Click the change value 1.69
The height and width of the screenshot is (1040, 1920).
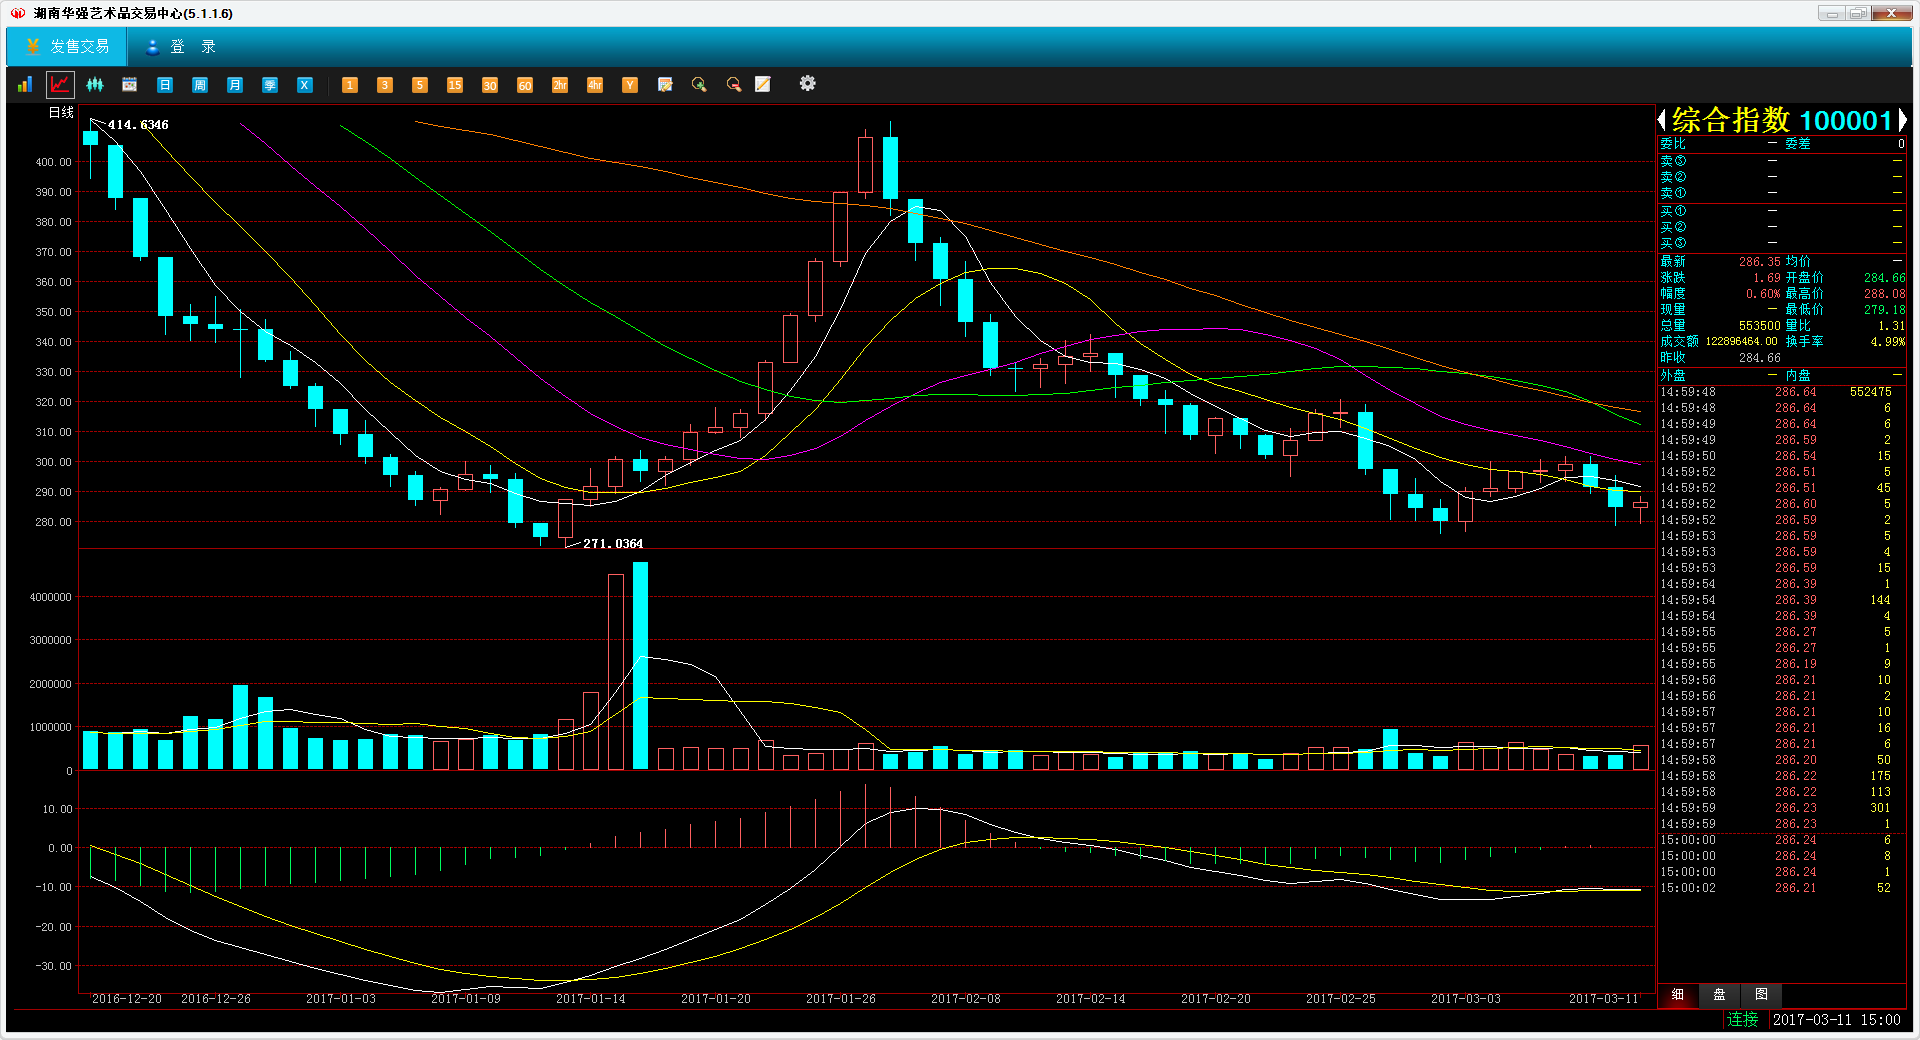pos(1766,278)
